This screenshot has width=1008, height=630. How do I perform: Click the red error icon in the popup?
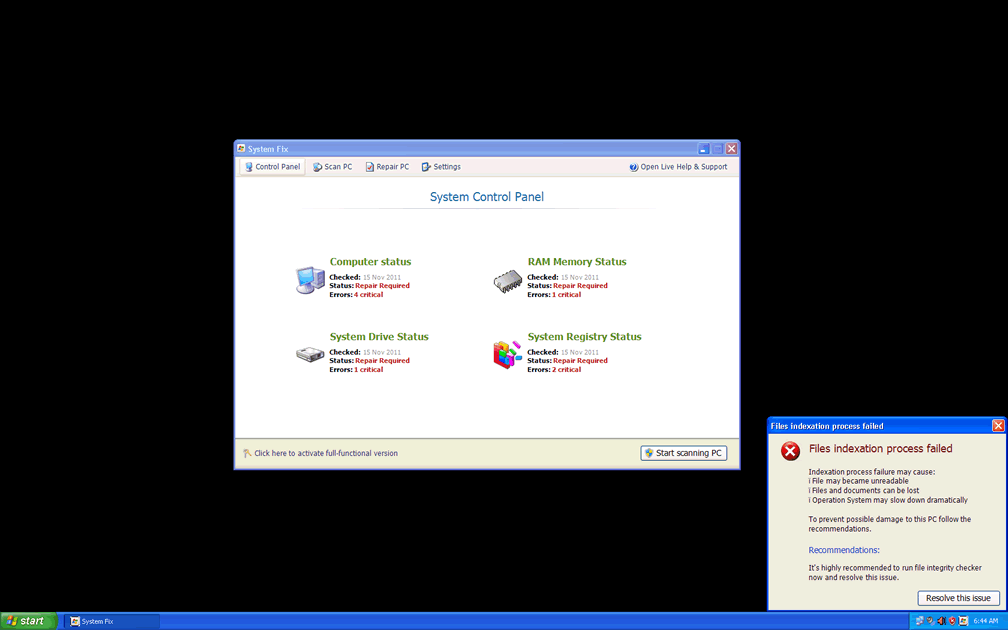pos(790,452)
